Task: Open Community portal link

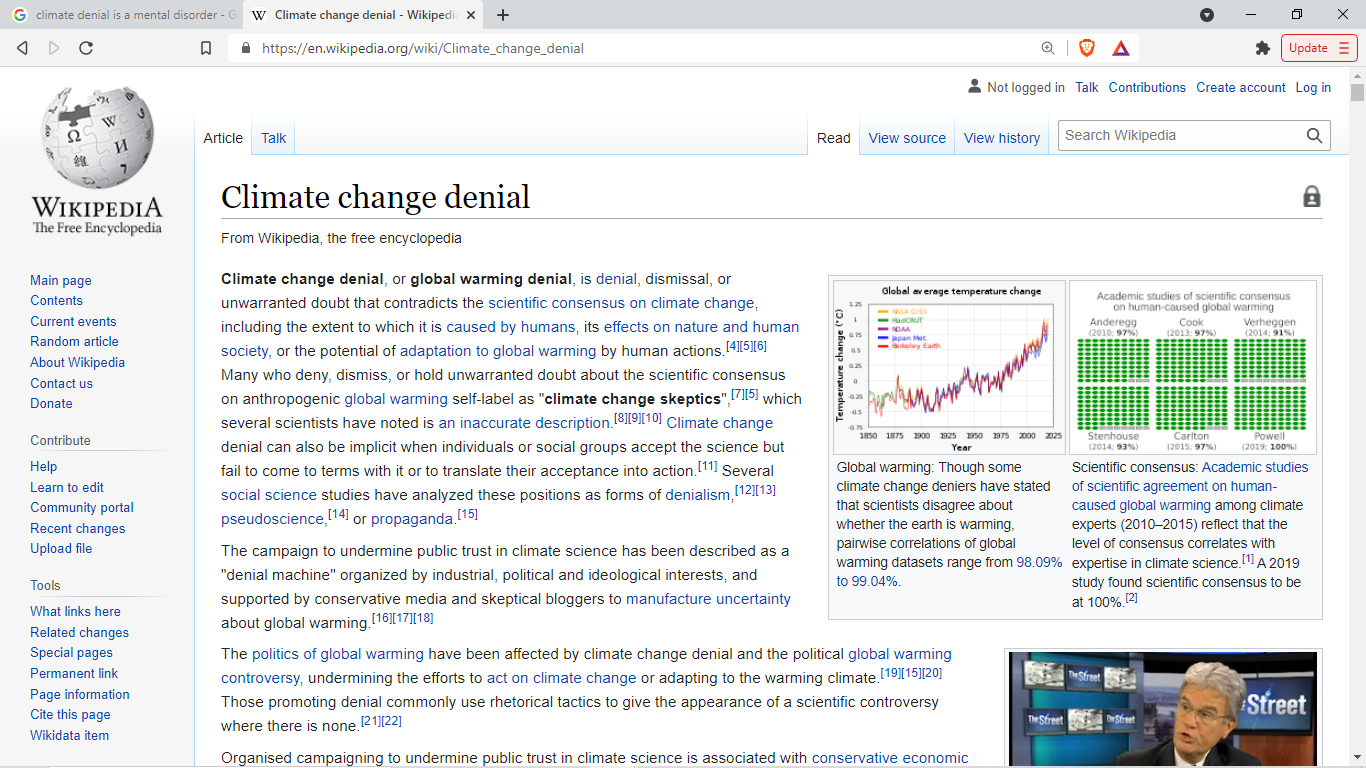Action: pyautogui.click(x=82, y=508)
